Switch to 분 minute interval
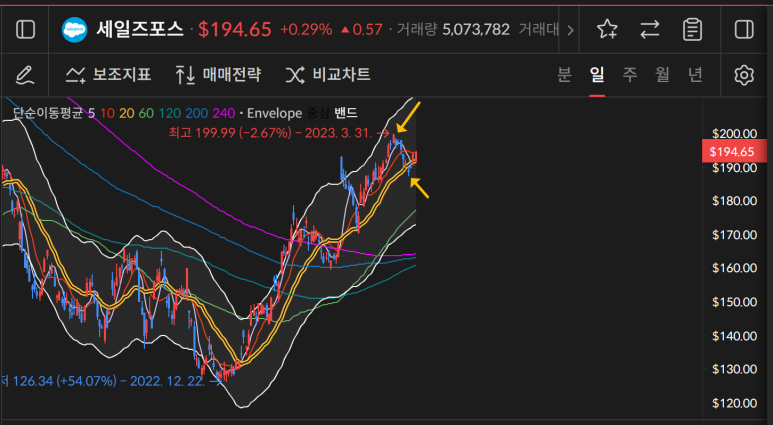 point(563,75)
